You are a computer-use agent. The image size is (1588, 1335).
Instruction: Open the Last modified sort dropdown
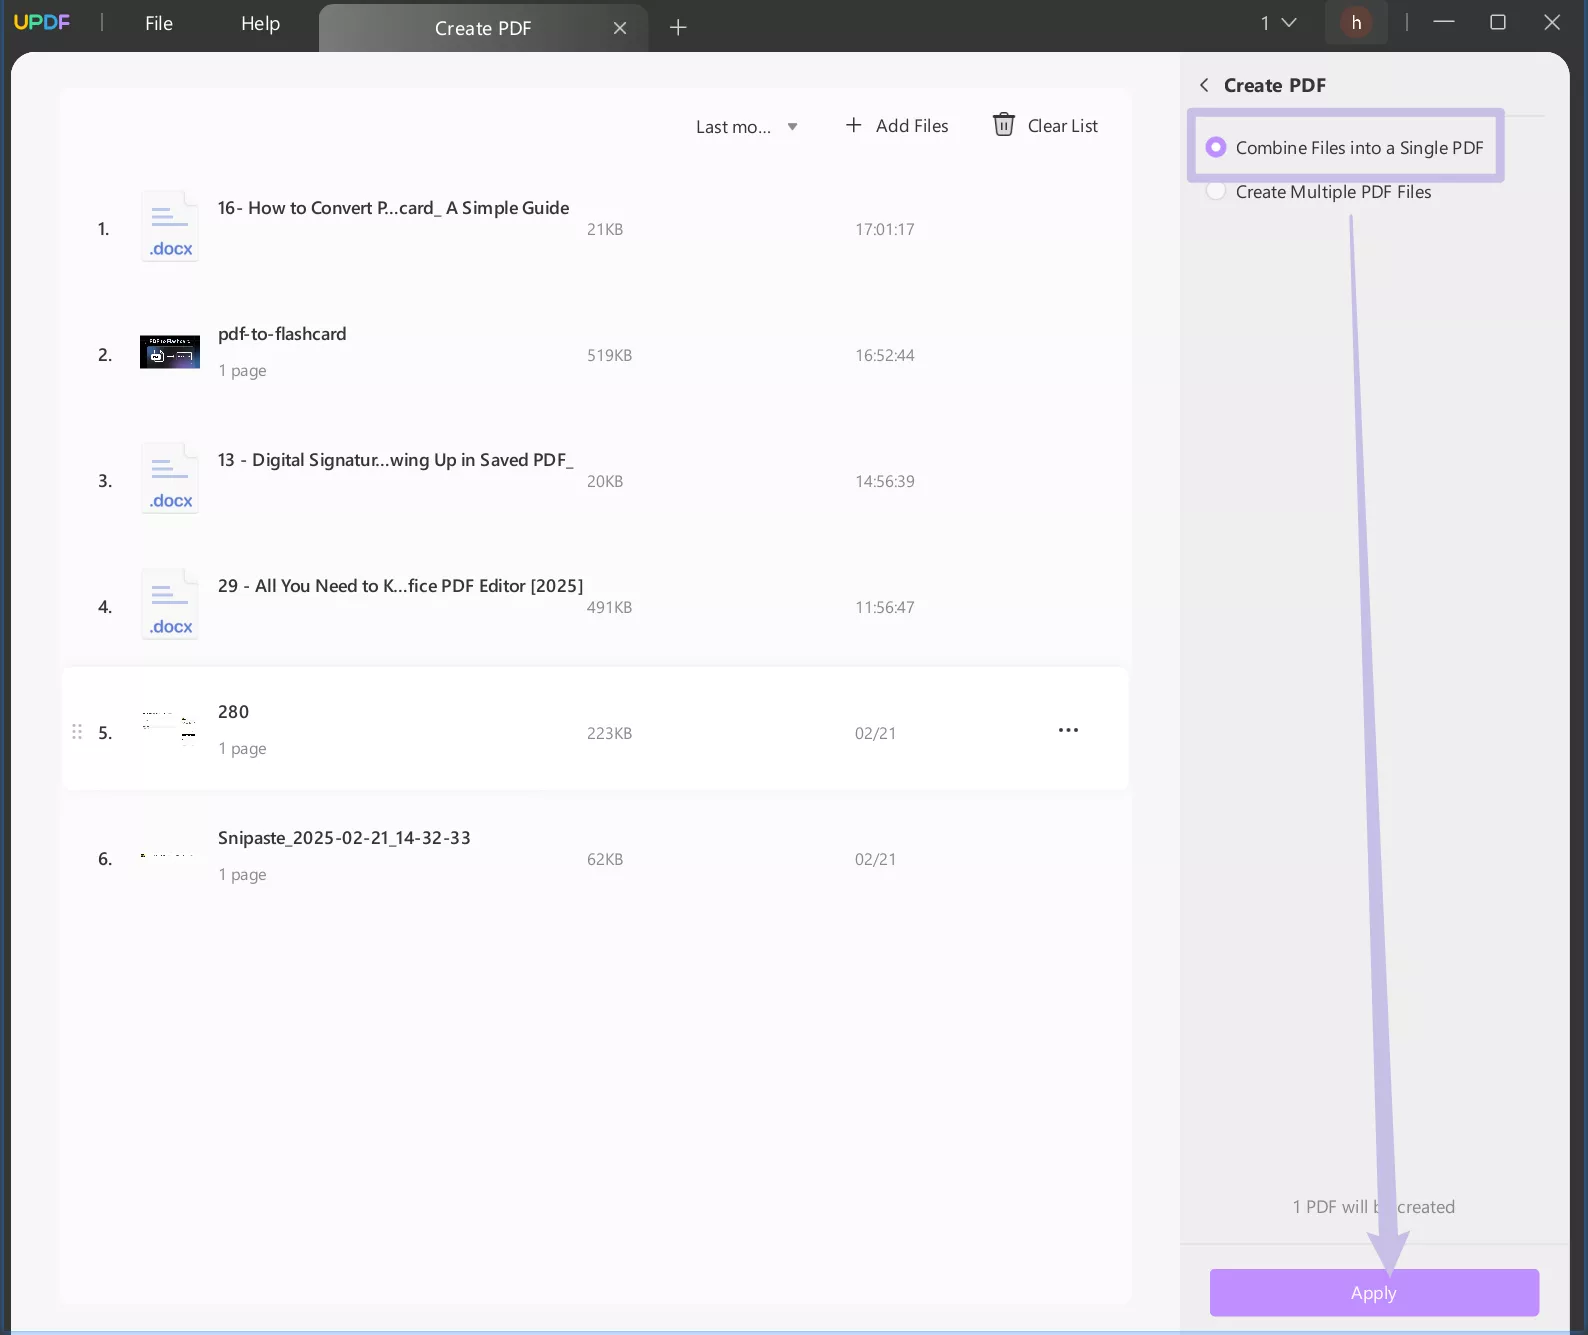pos(746,127)
